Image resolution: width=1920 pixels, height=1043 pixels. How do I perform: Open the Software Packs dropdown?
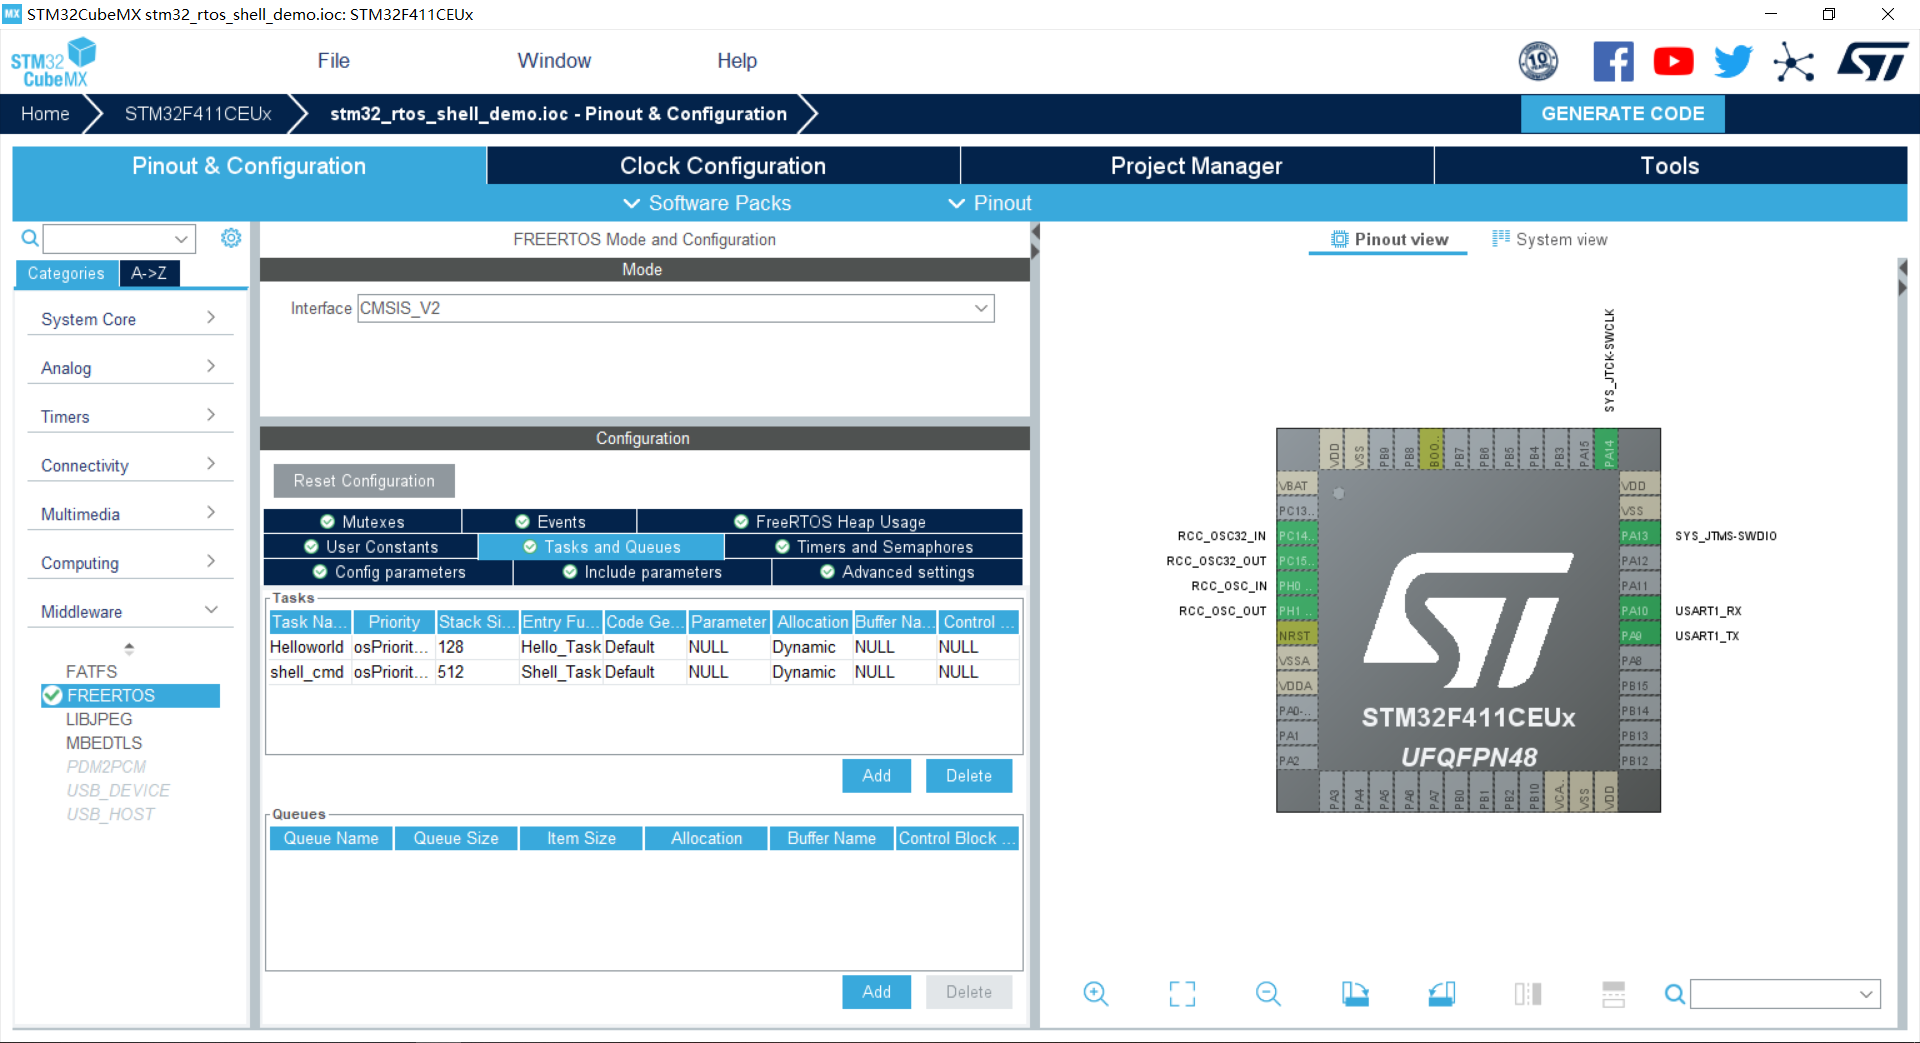[x=707, y=203]
